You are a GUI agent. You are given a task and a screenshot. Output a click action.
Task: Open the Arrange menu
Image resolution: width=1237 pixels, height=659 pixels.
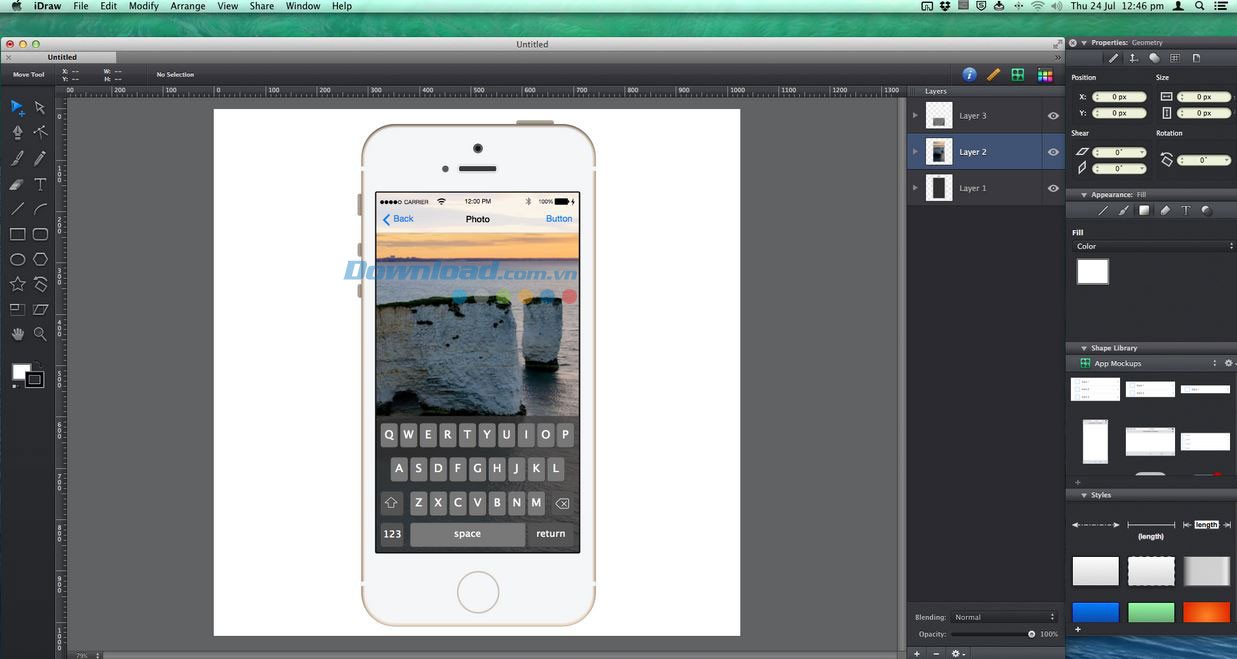187,6
